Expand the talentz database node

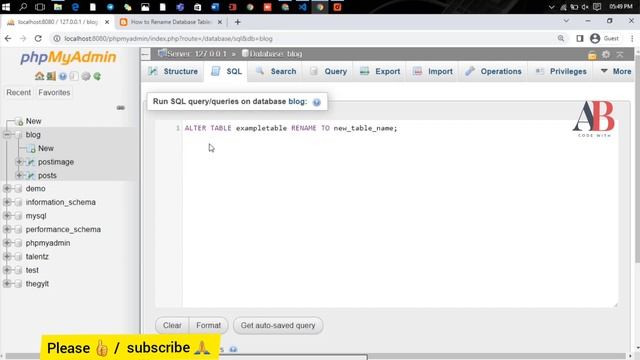(7, 257)
